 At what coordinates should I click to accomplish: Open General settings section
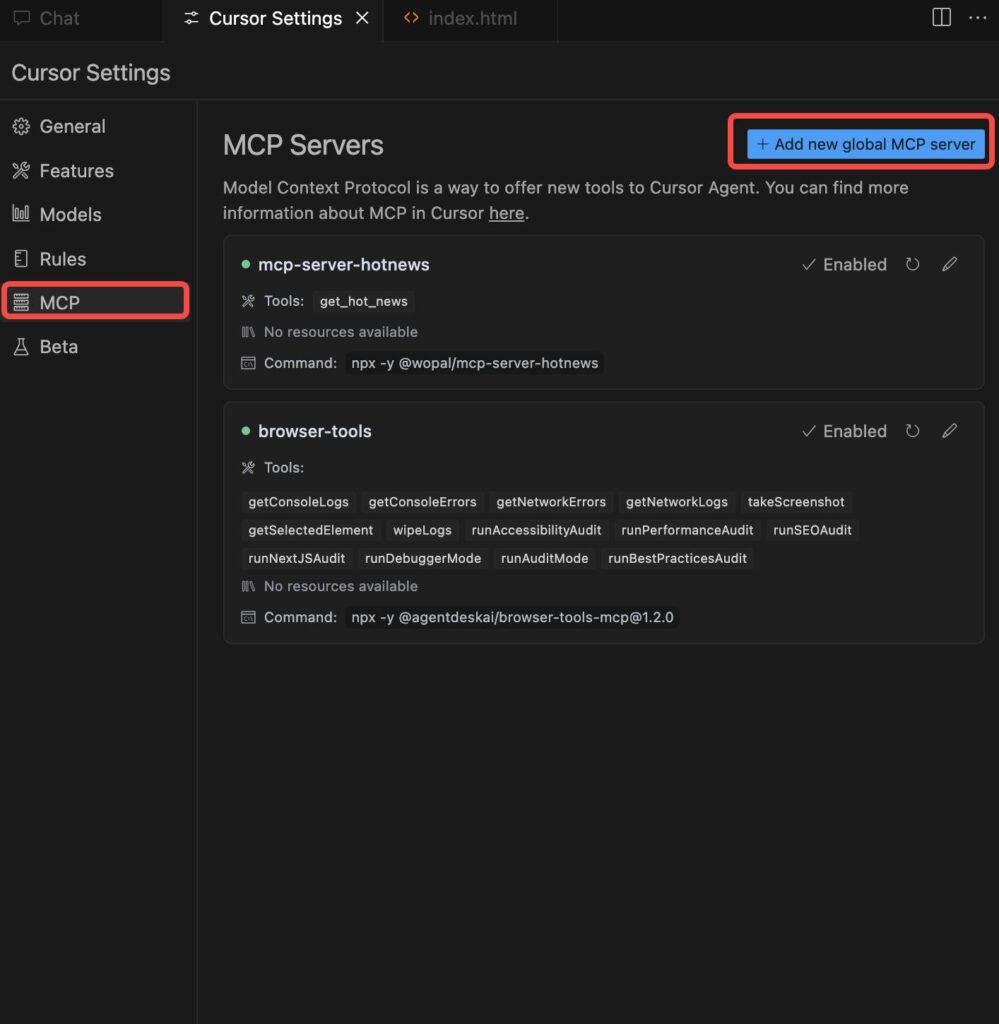[71, 127]
